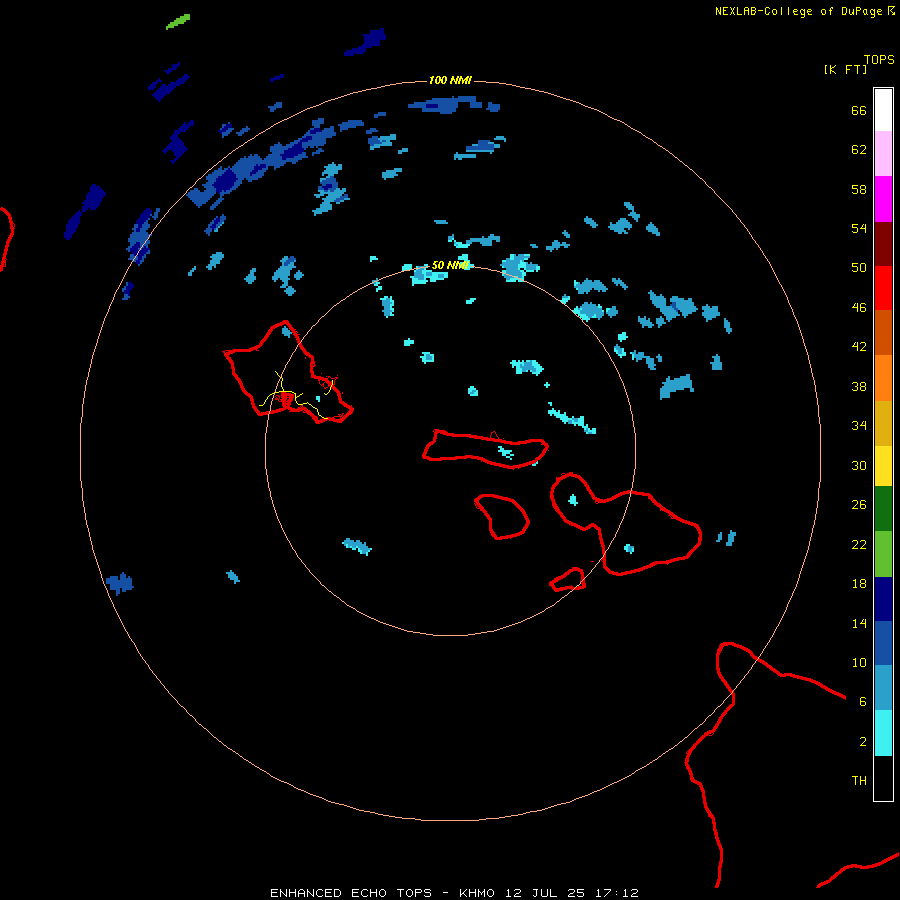Click the legend value 54
Image resolution: width=900 pixels, height=900 pixels.
click(x=859, y=228)
